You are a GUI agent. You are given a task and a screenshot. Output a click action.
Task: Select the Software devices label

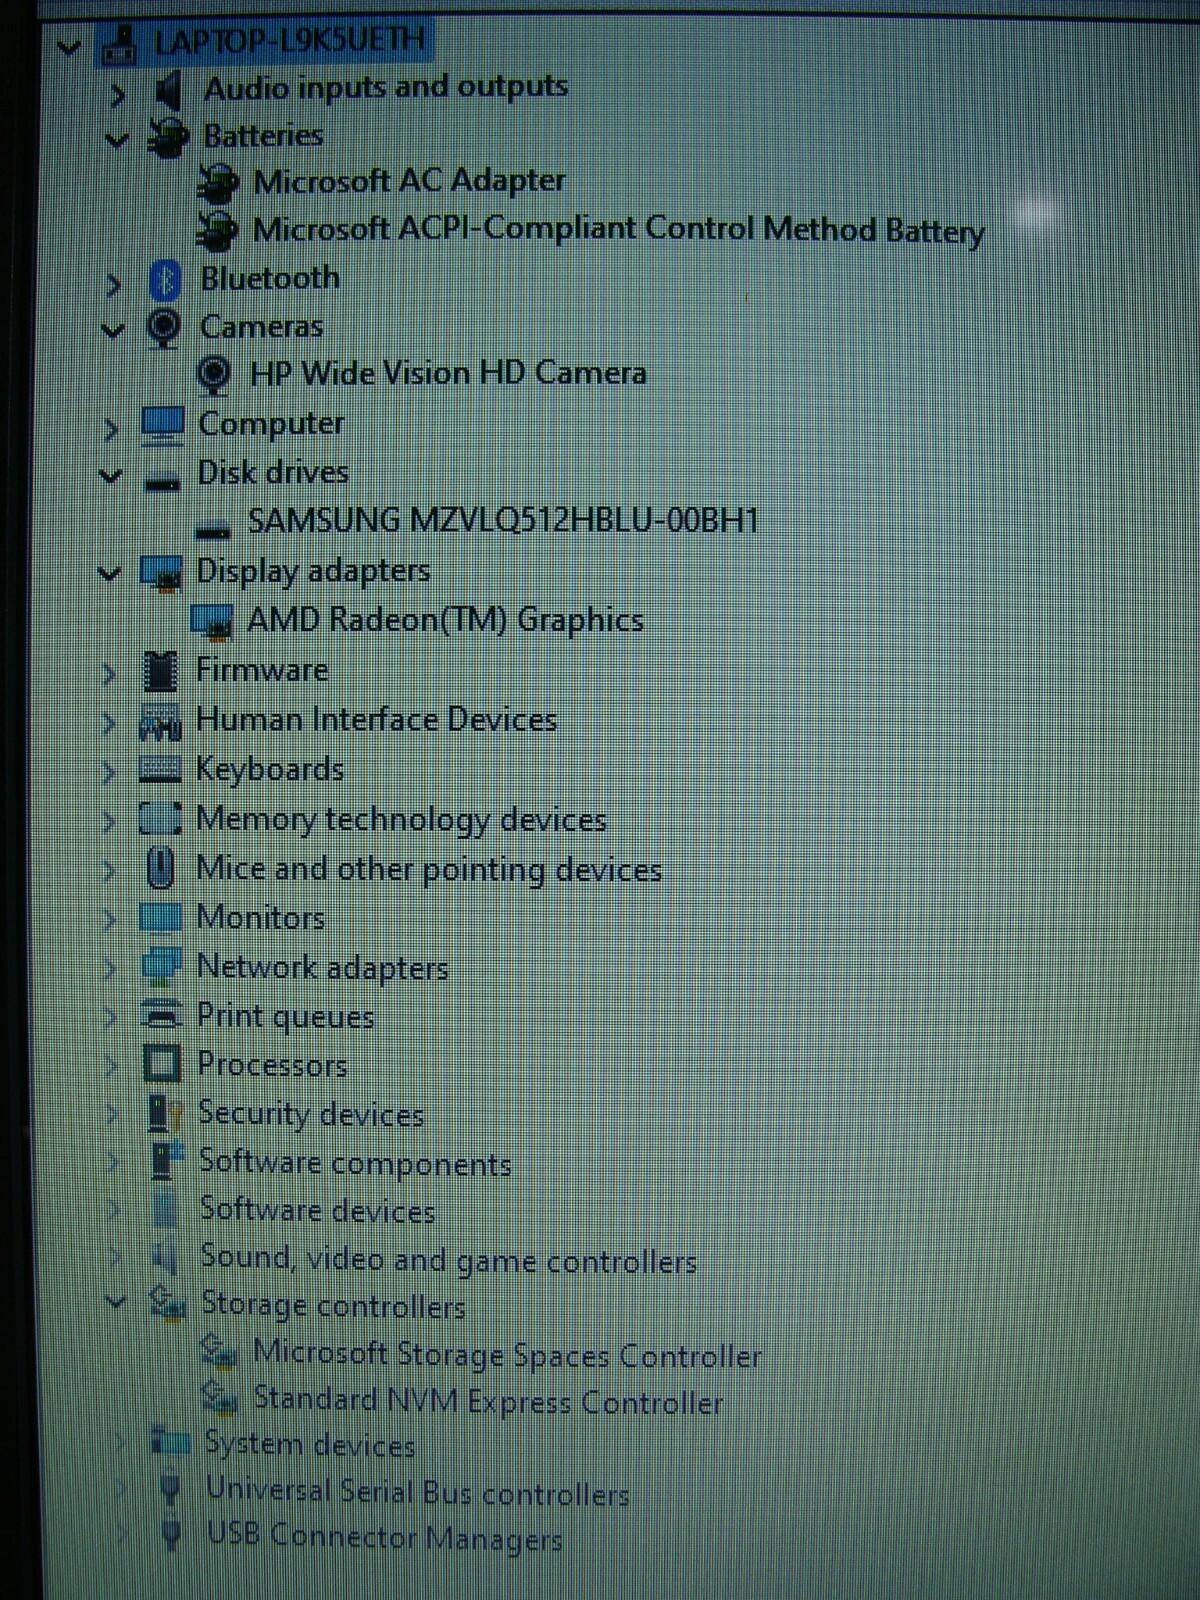317,1210
